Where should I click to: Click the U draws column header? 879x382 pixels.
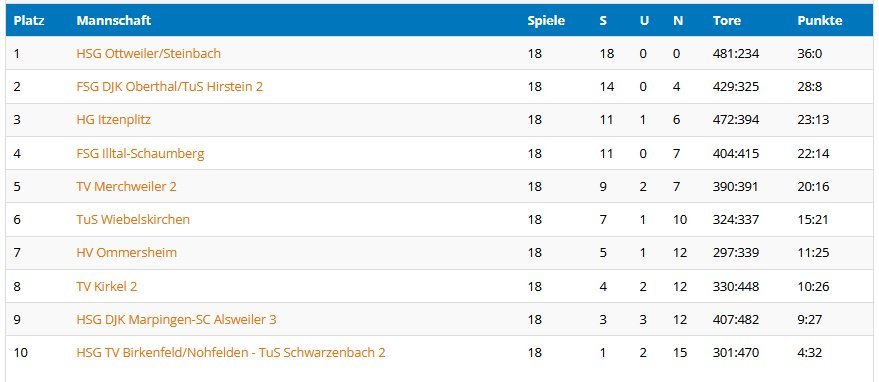(645, 21)
